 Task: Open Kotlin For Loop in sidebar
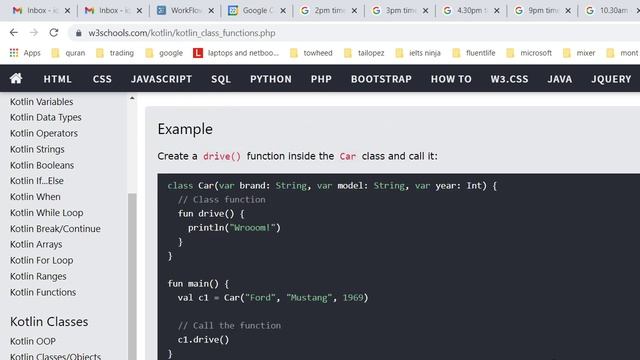click(42, 260)
